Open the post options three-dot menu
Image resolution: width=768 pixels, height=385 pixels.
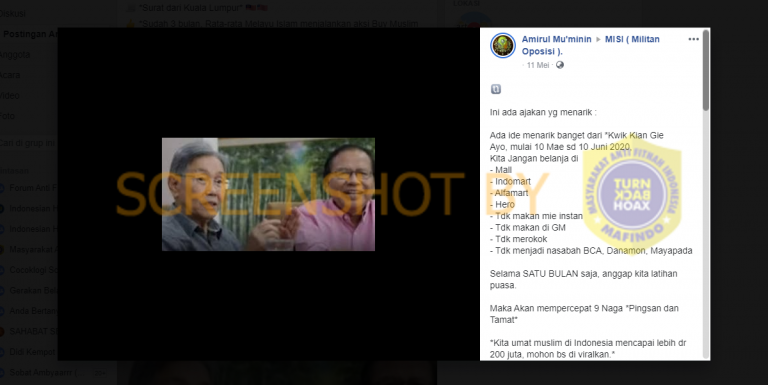tap(693, 39)
